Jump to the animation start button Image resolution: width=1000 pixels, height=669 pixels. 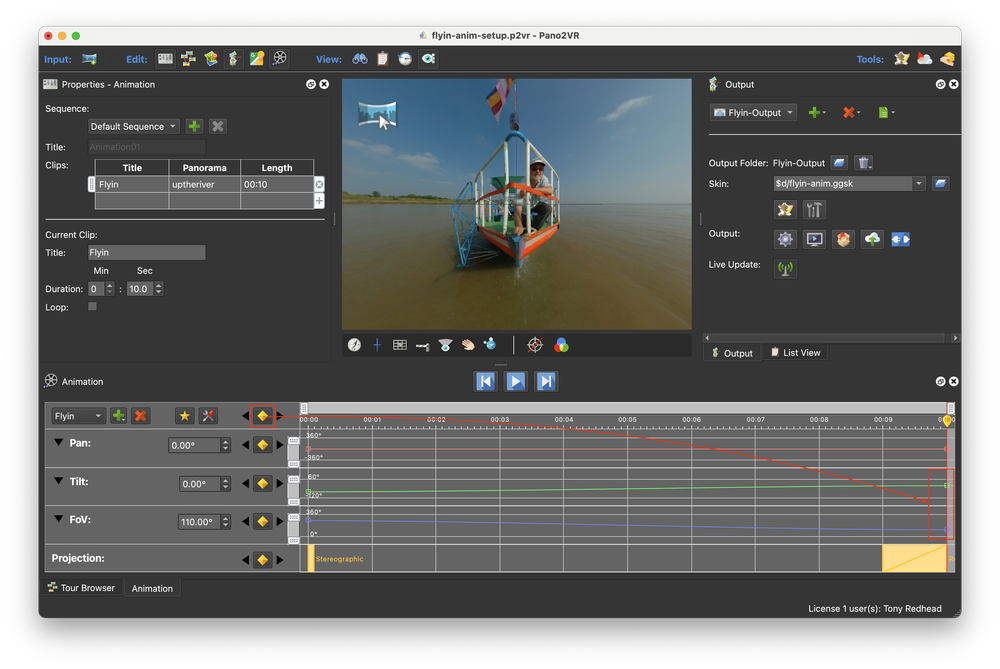(485, 381)
